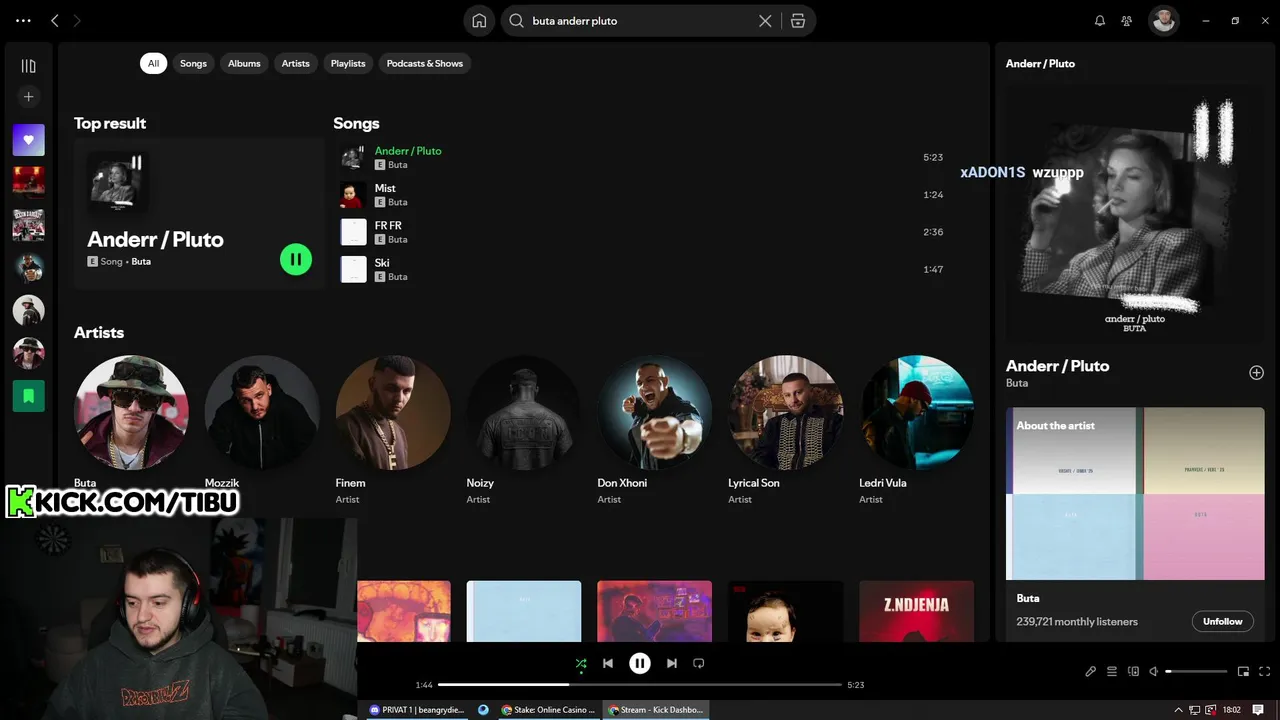This screenshot has width=1280, height=720.
Task: Open the three-dot app menu
Action: click(23, 21)
